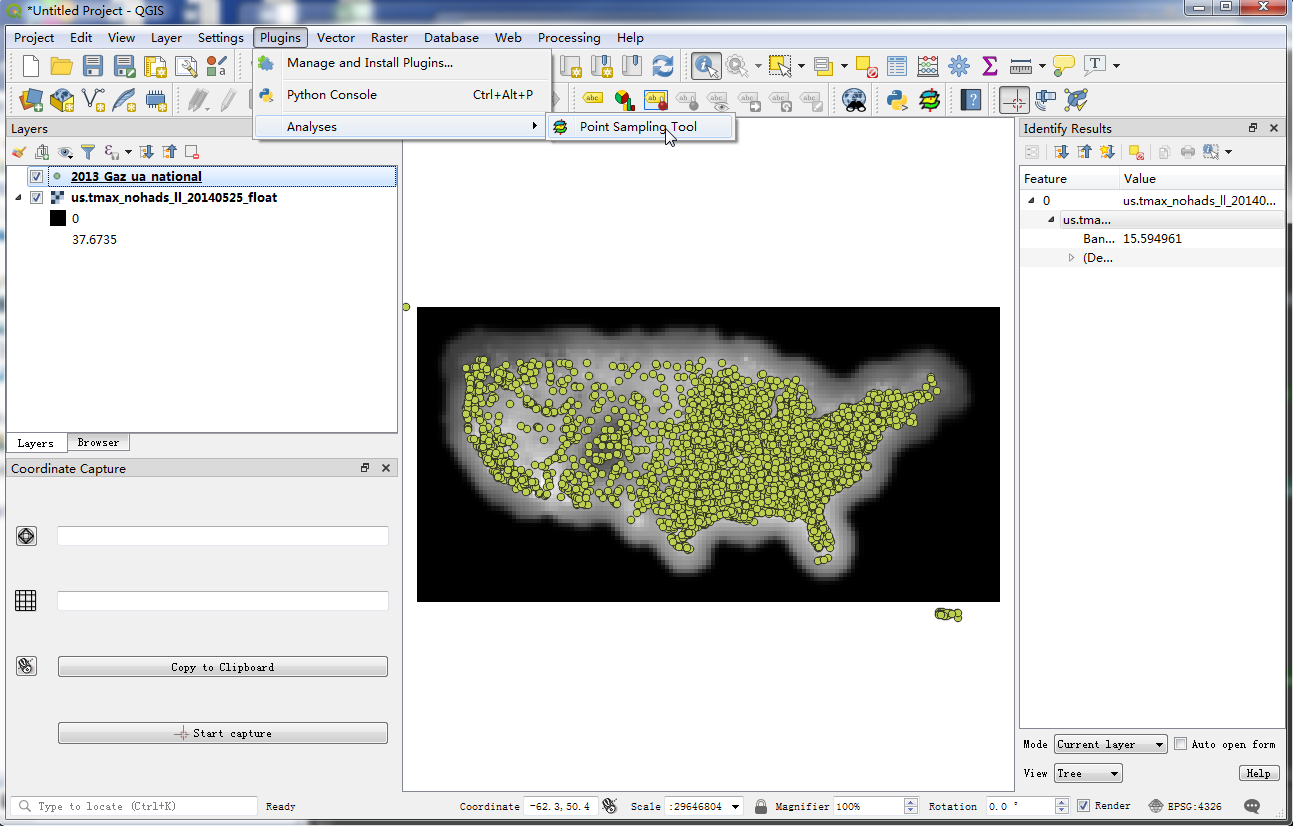Open Layer Styling panel paintbrush icon
The image size is (1293, 826).
click(19, 152)
